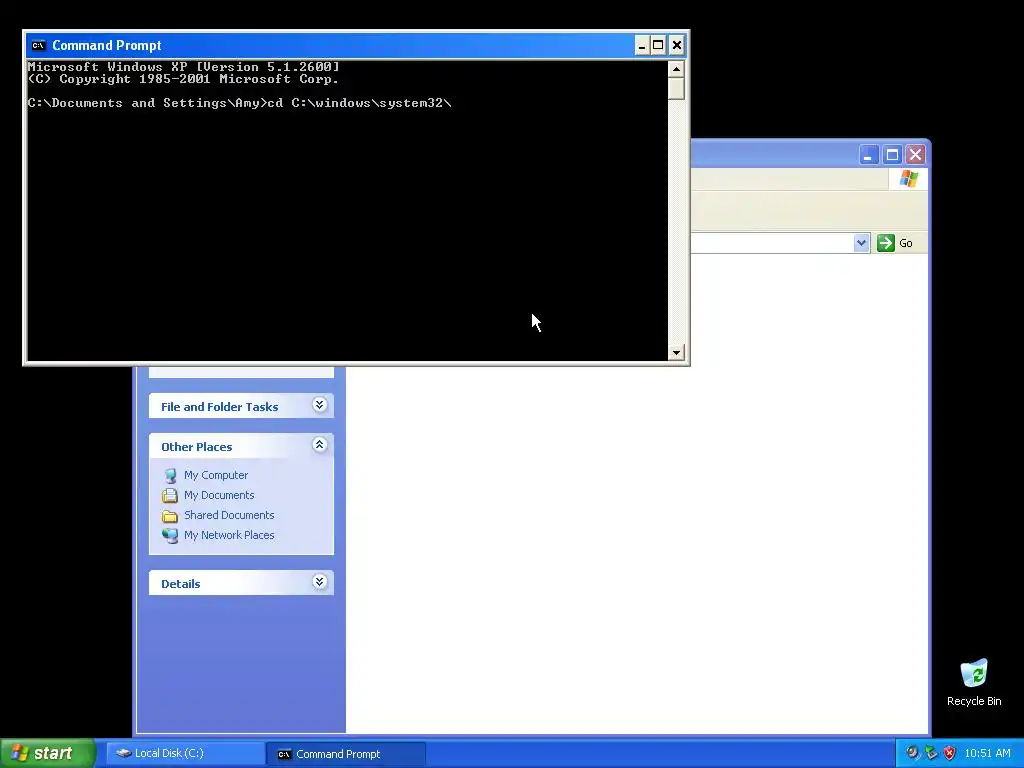Click the Windows flag logo in Explorer
This screenshot has width=1024, height=768.
click(x=908, y=178)
